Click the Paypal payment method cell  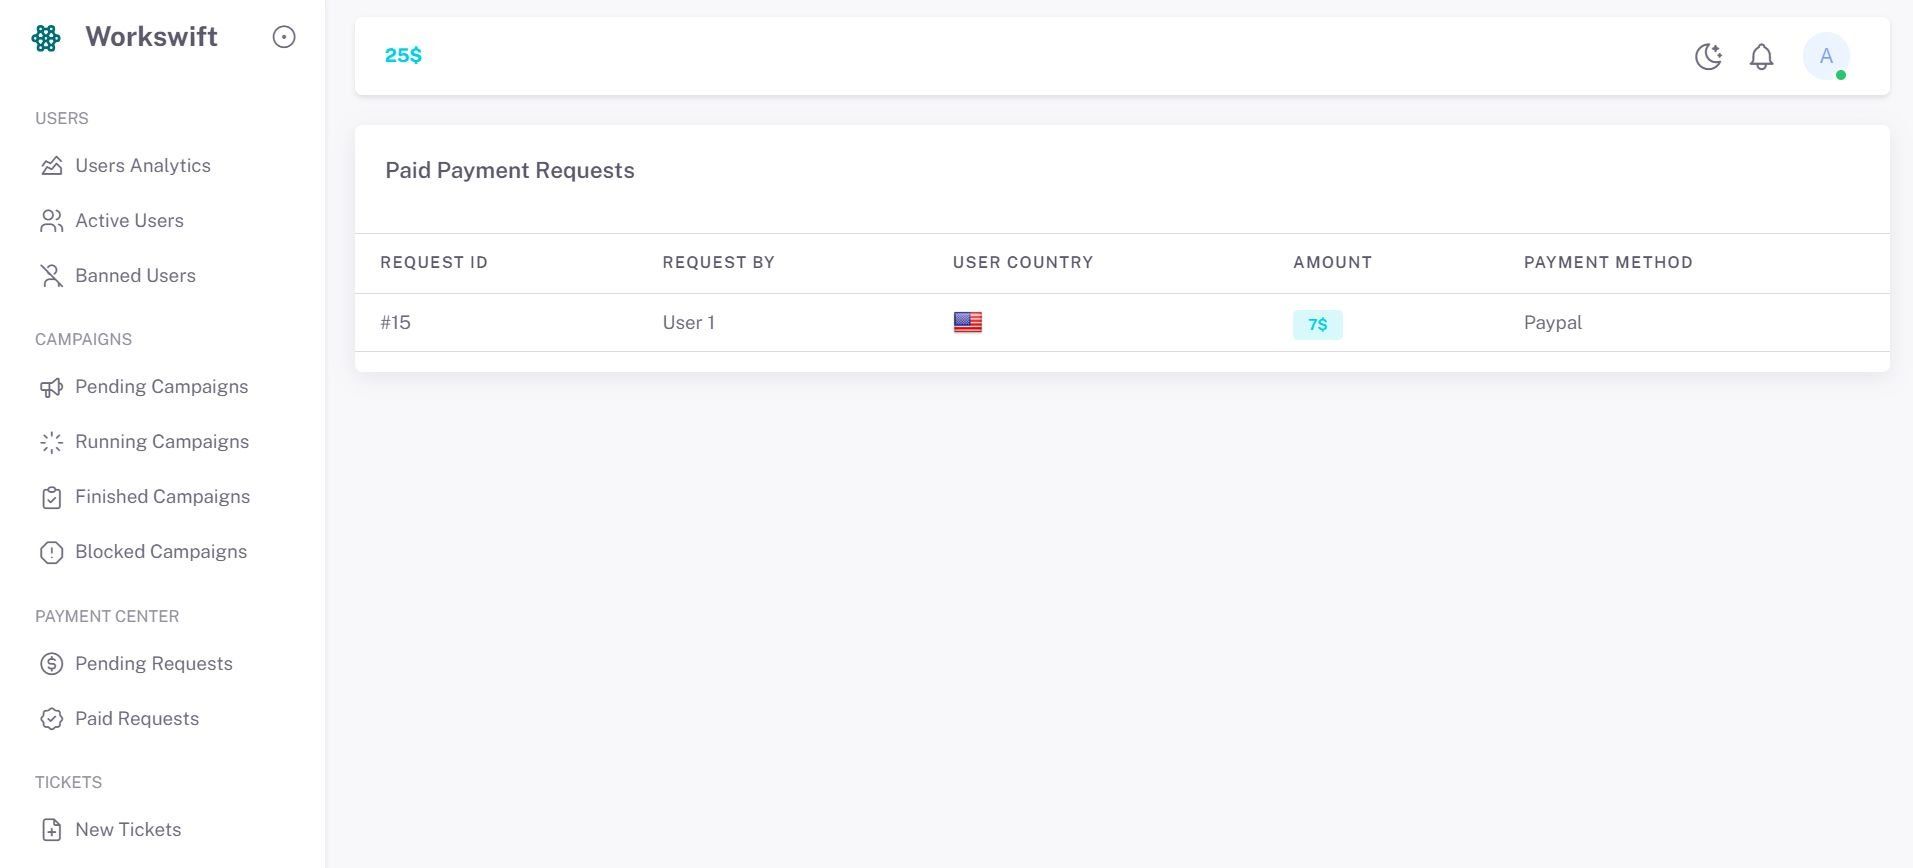pos(1553,323)
